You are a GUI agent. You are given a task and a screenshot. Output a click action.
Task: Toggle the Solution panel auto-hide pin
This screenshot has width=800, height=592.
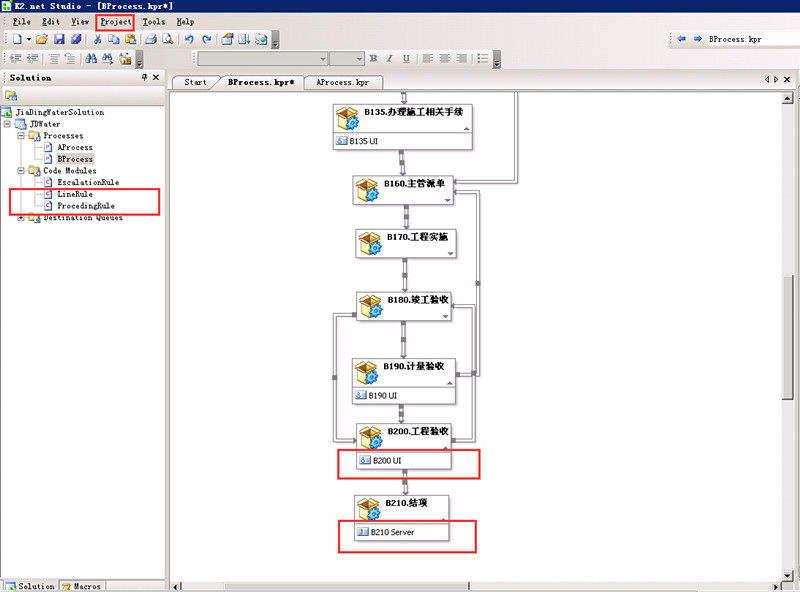coord(144,77)
